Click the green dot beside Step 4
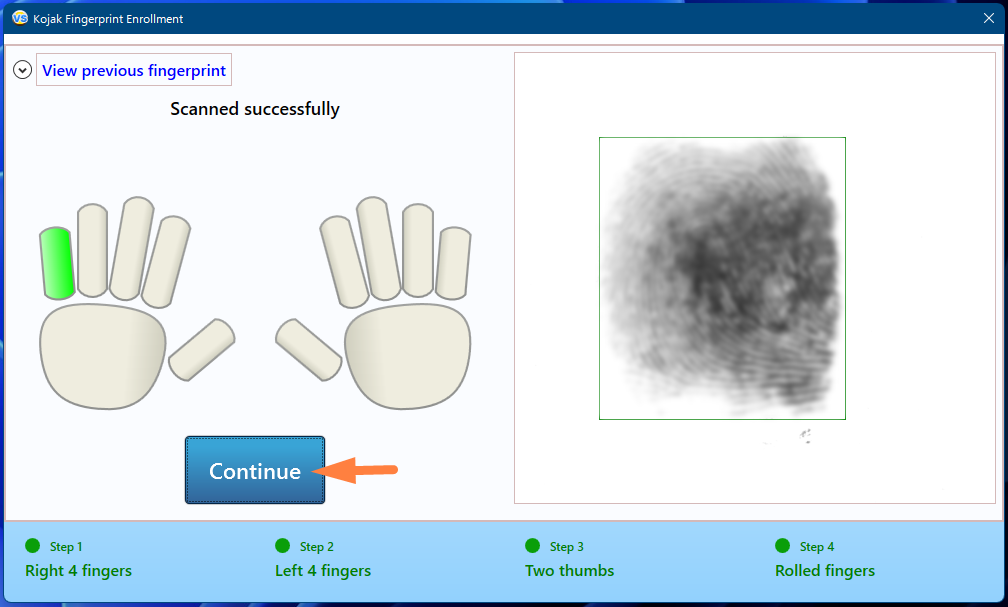 pos(782,546)
